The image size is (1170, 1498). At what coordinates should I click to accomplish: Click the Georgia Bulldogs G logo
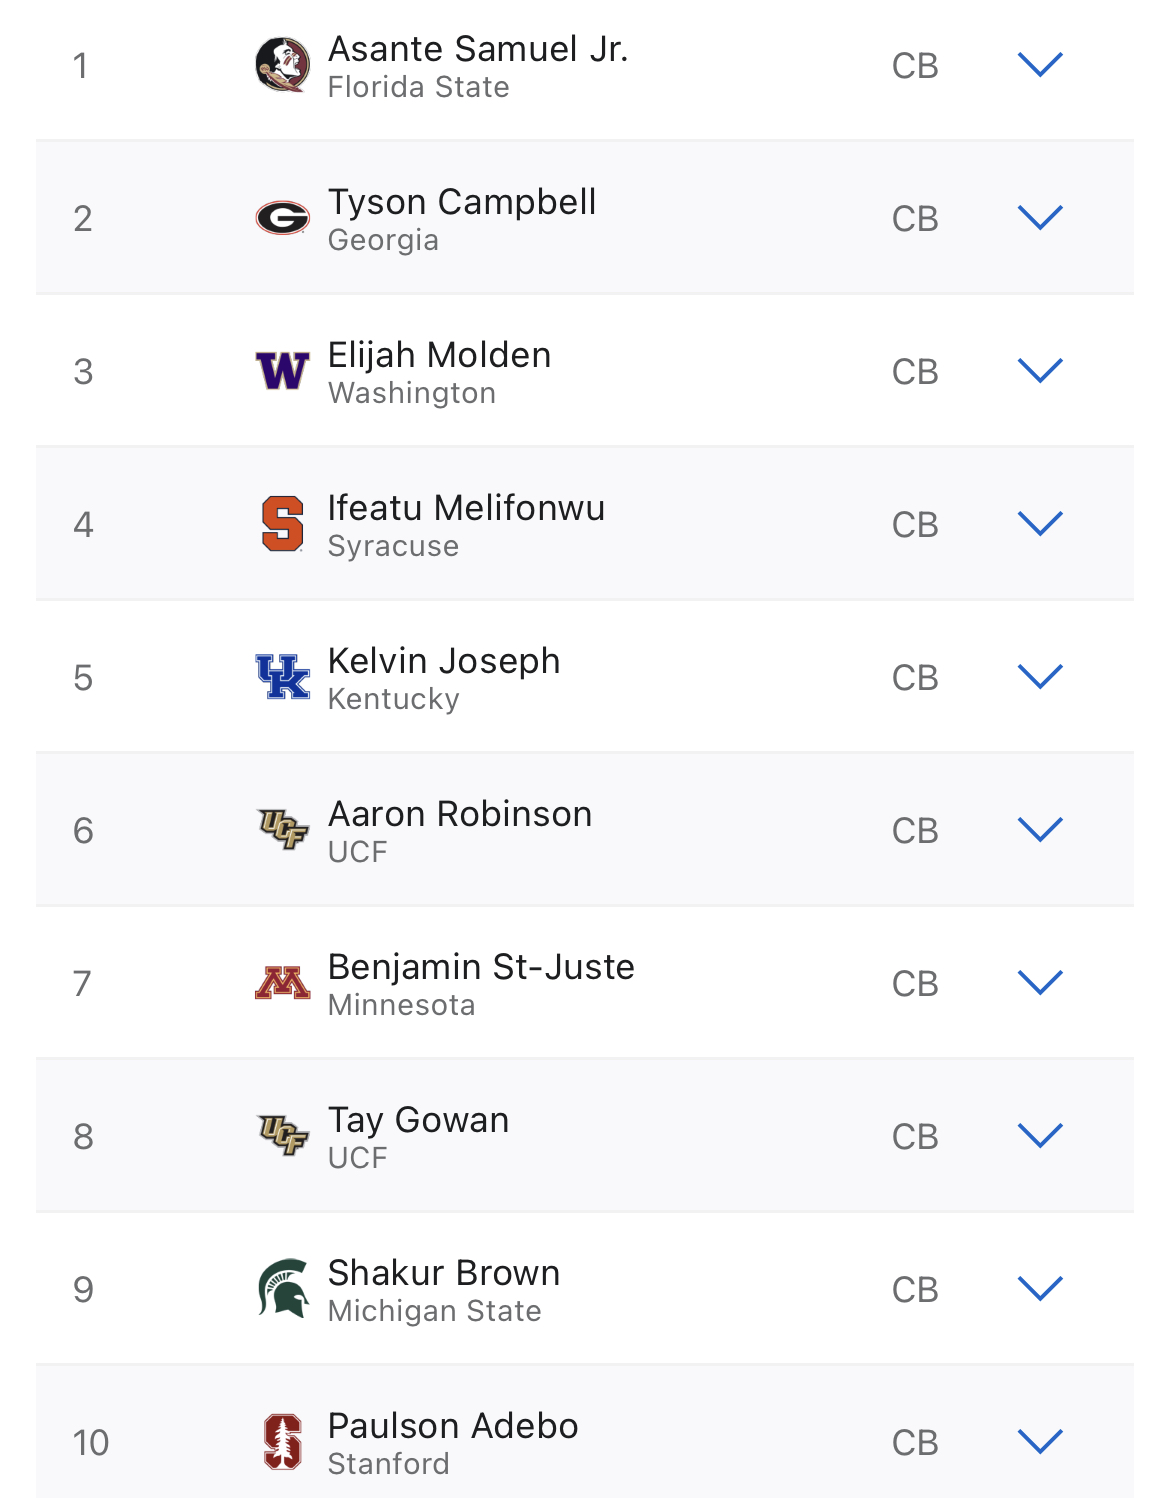pyautogui.click(x=282, y=217)
